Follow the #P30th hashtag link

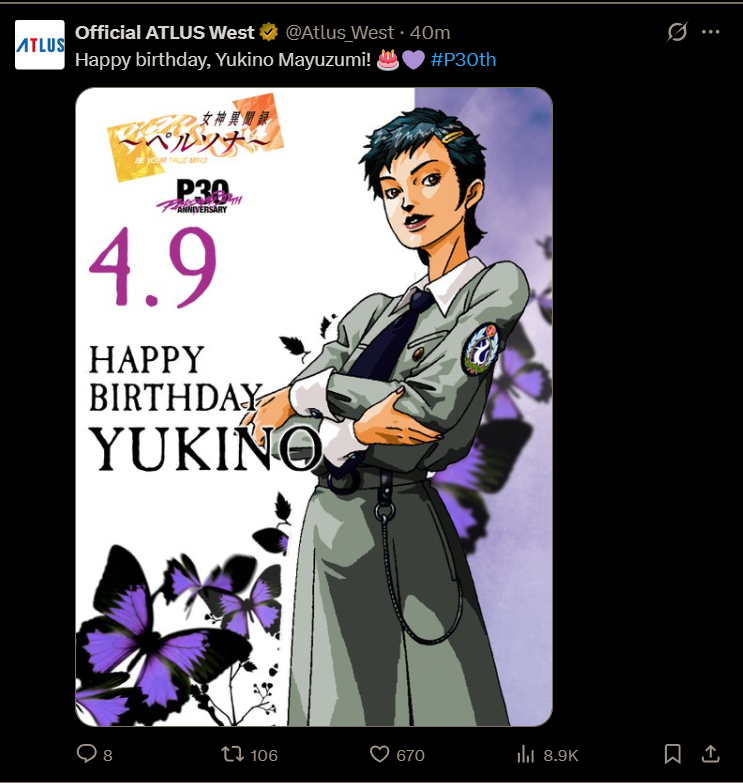point(463,59)
